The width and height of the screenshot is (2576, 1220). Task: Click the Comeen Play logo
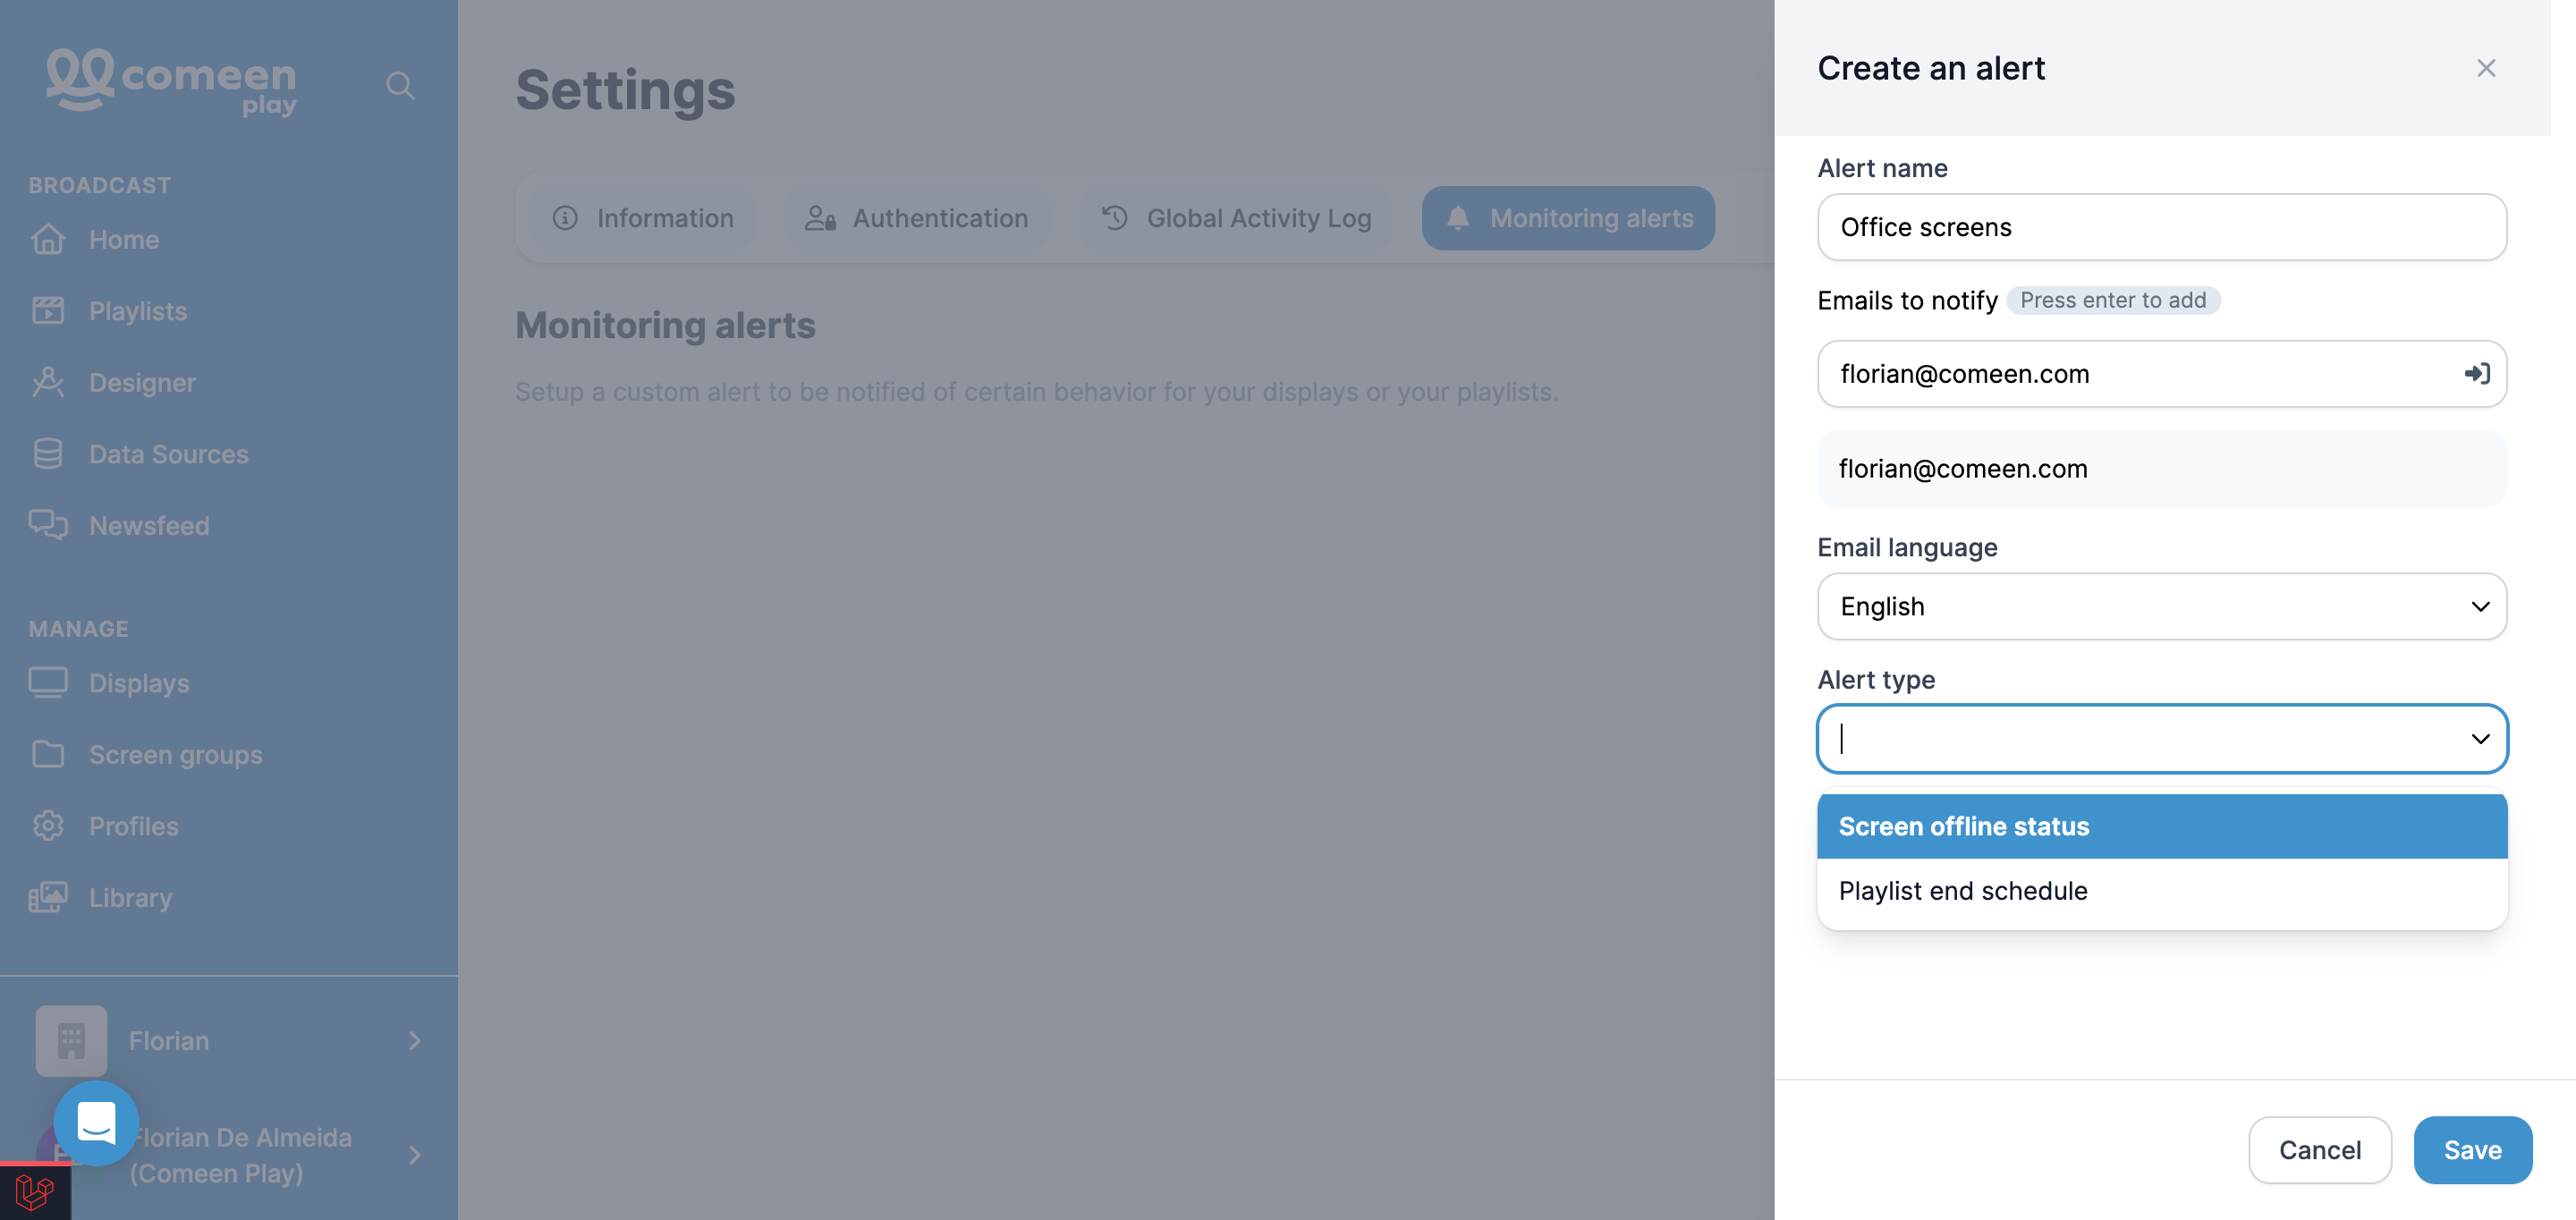171,82
